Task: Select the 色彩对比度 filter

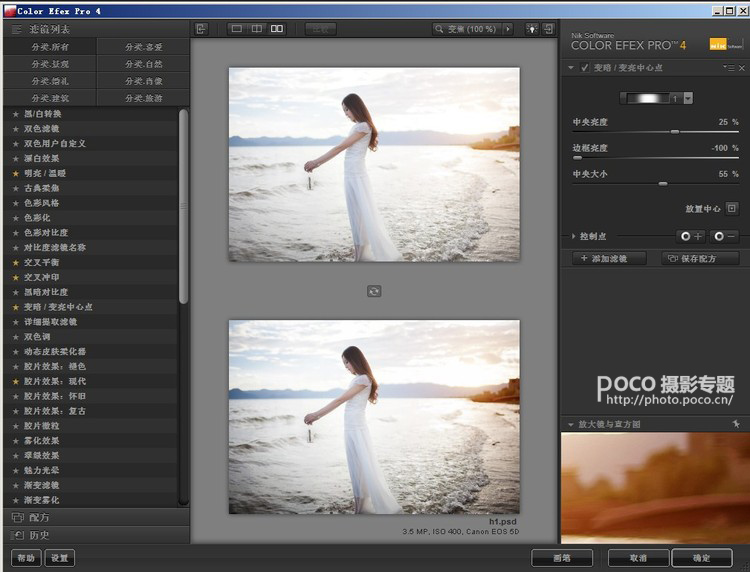Action: (x=91, y=232)
